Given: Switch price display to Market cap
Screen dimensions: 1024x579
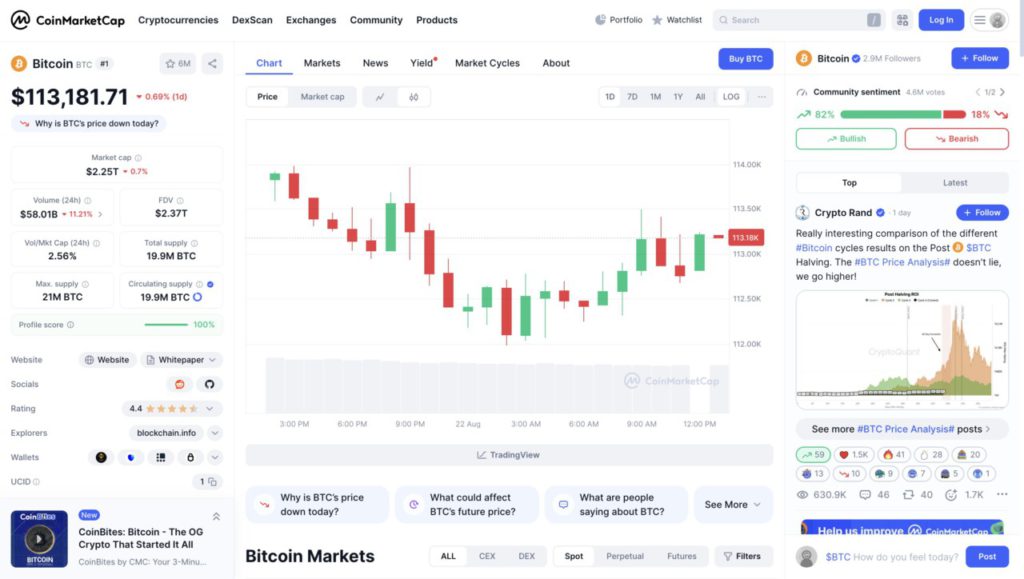Looking at the screenshot, I should tap(325, 95).
